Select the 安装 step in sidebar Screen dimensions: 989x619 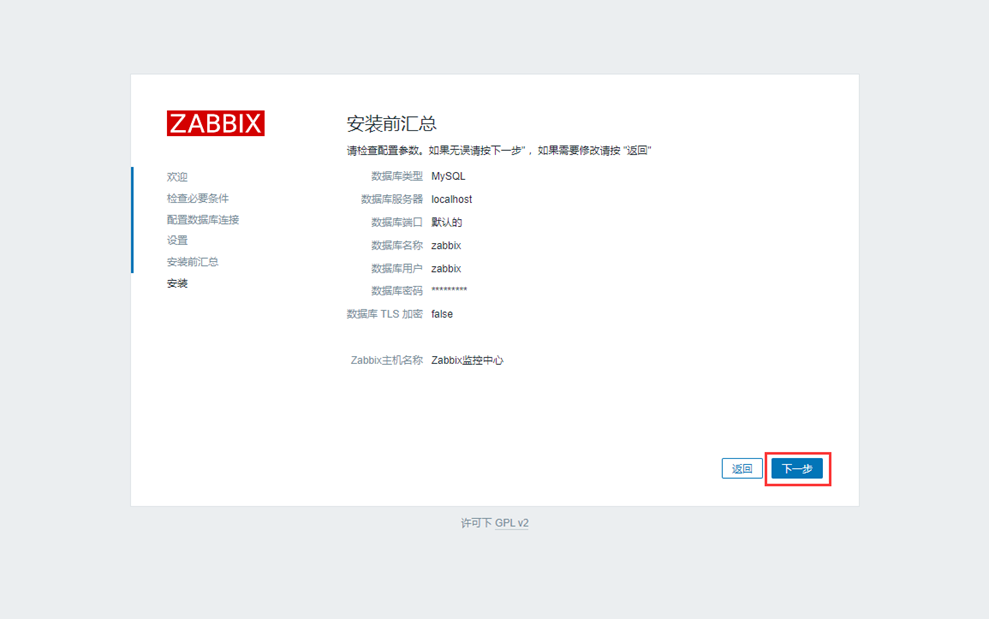coord(177,283)
